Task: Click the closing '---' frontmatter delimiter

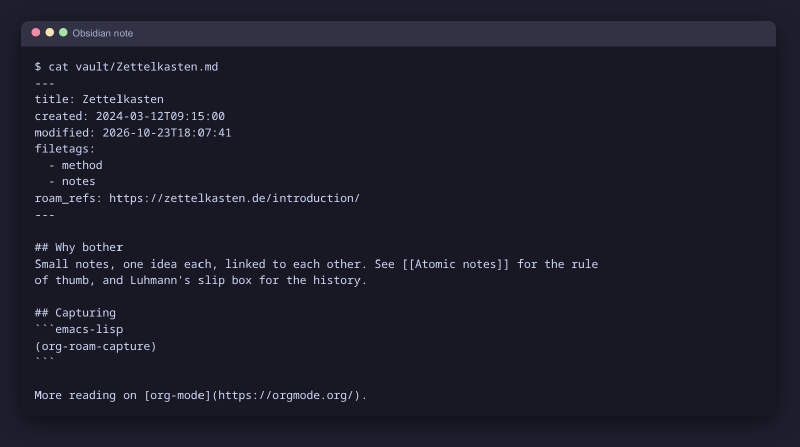Action: (x=44, y=215)
